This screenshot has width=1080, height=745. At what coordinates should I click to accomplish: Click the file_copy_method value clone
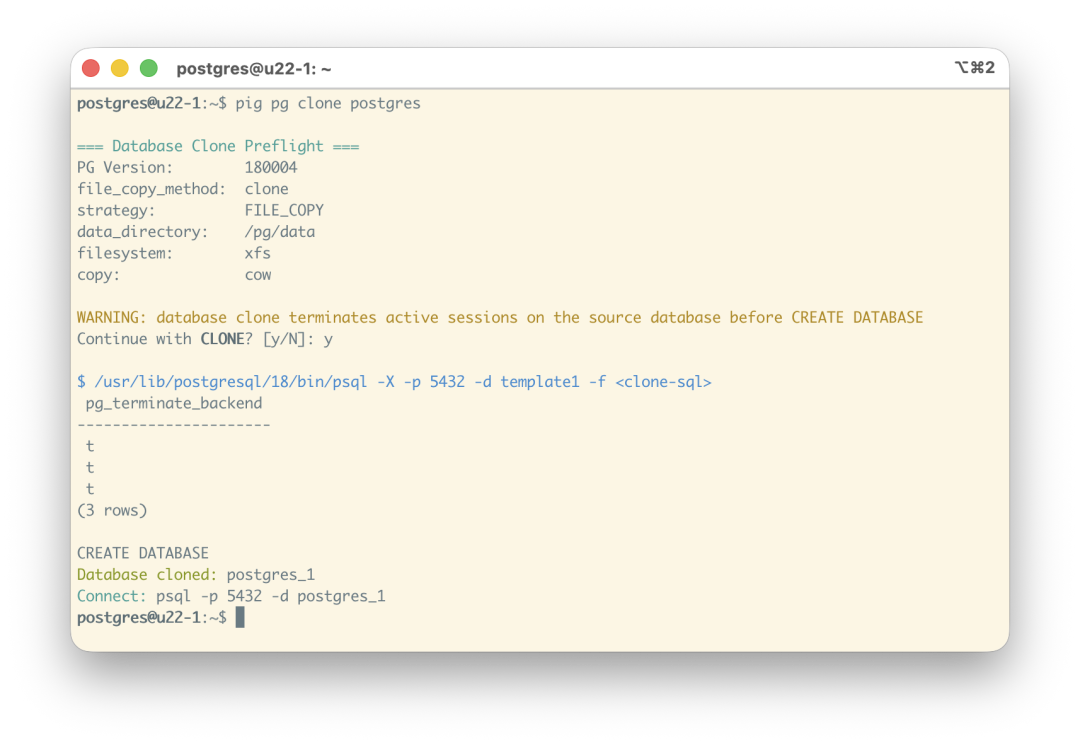[x=267, y=189]
